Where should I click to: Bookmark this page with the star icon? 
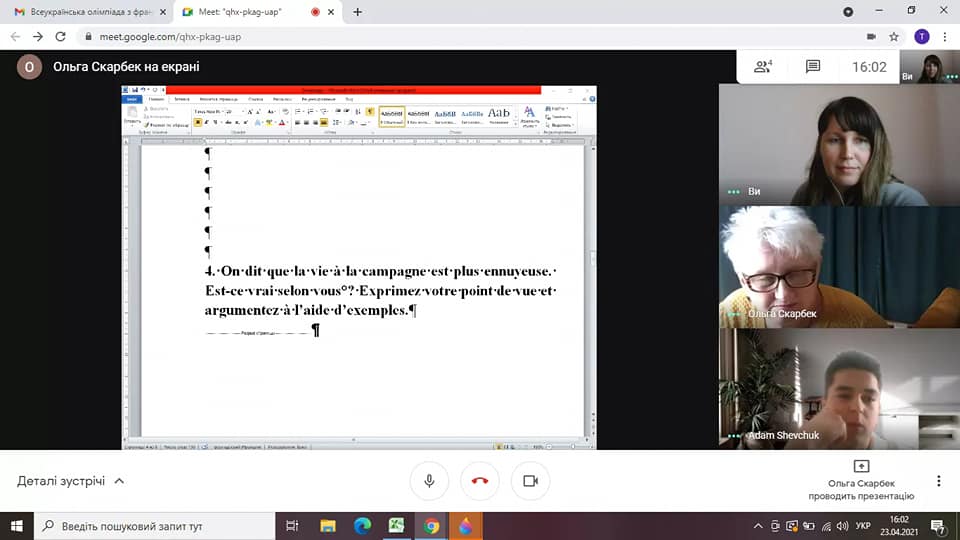click(894, 36)
